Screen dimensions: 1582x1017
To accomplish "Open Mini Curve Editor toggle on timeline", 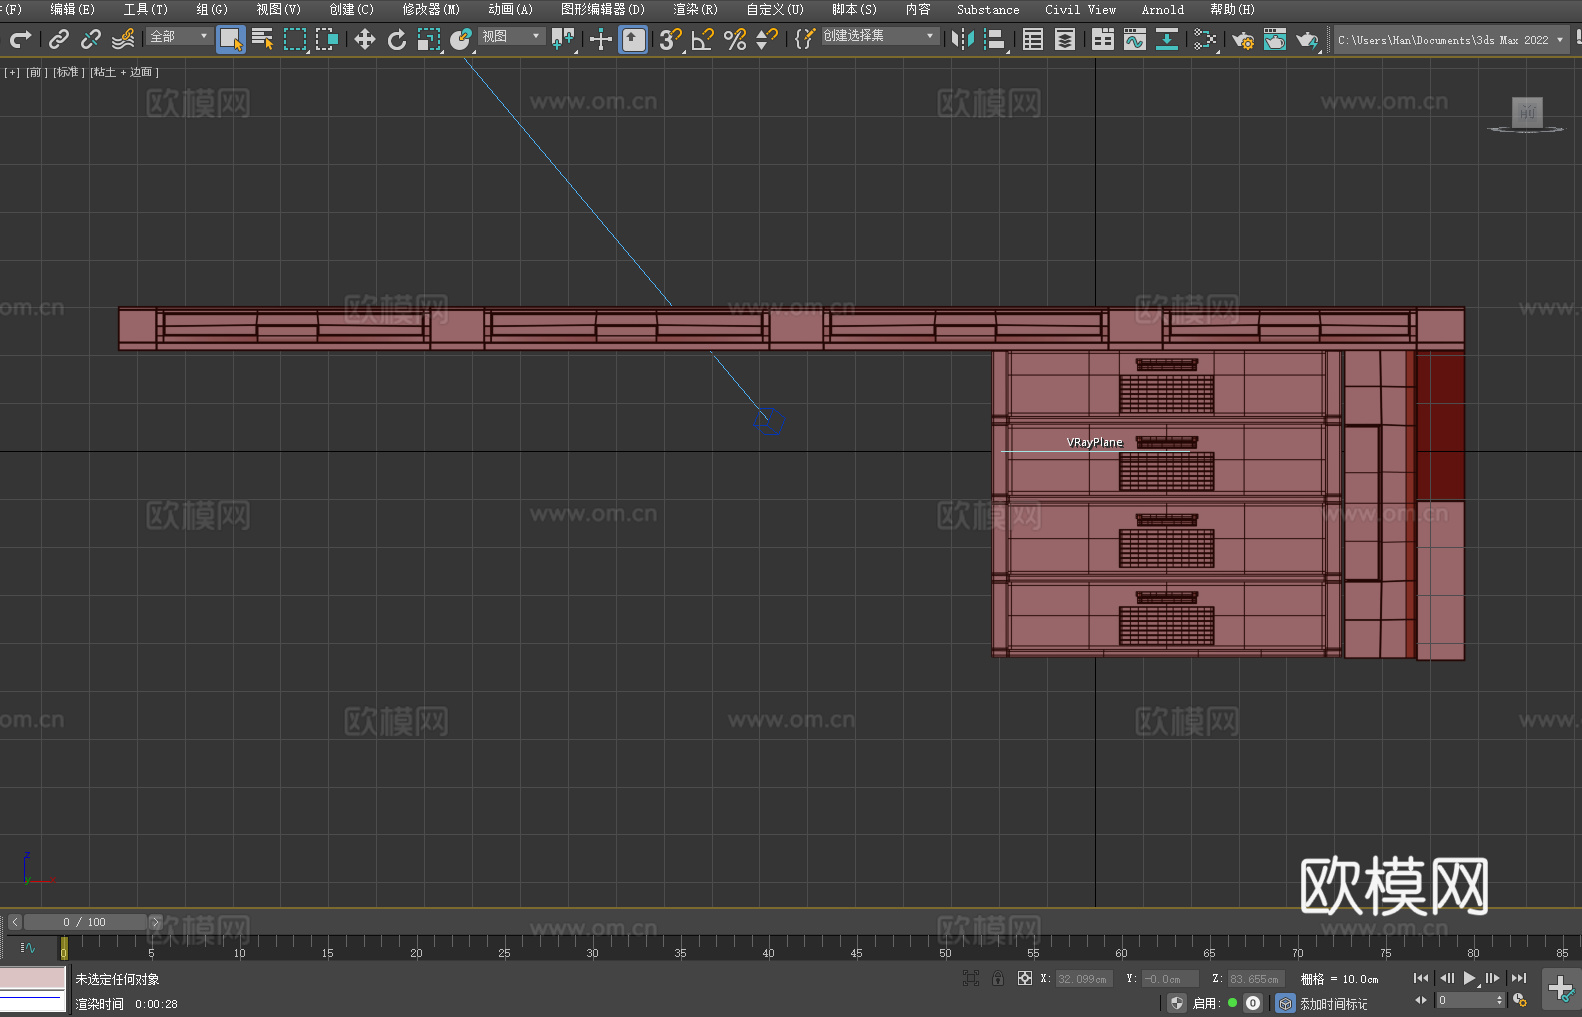I will coord(28,947).
